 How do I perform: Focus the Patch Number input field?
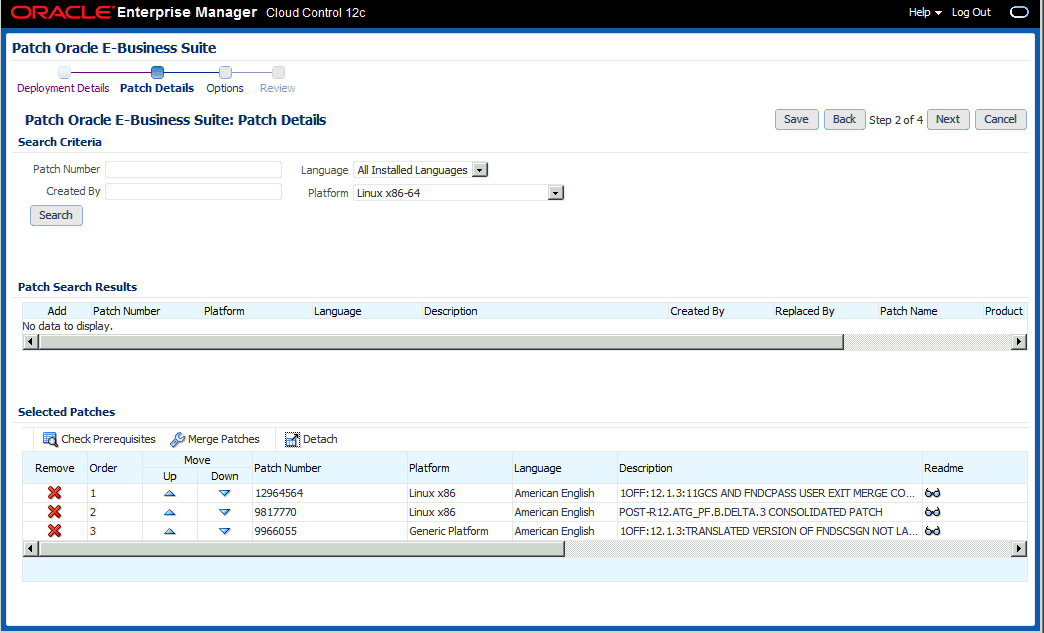click(x=193, y=169)
